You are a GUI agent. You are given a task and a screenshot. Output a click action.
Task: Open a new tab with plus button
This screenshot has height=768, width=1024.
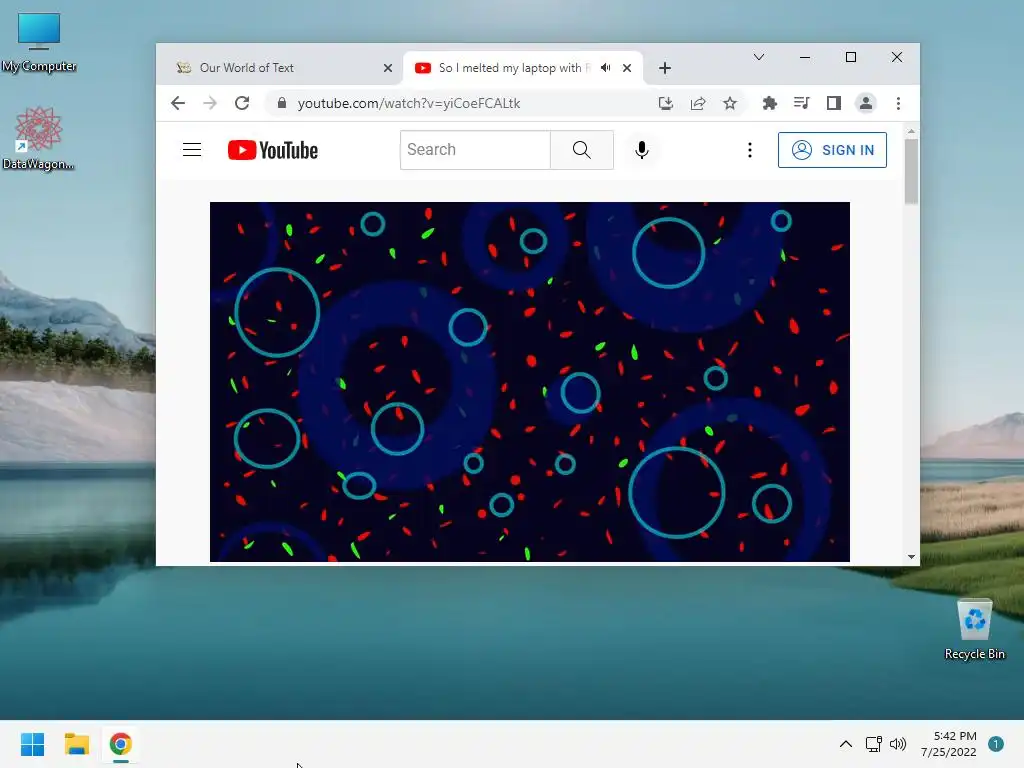click(665, 68)
